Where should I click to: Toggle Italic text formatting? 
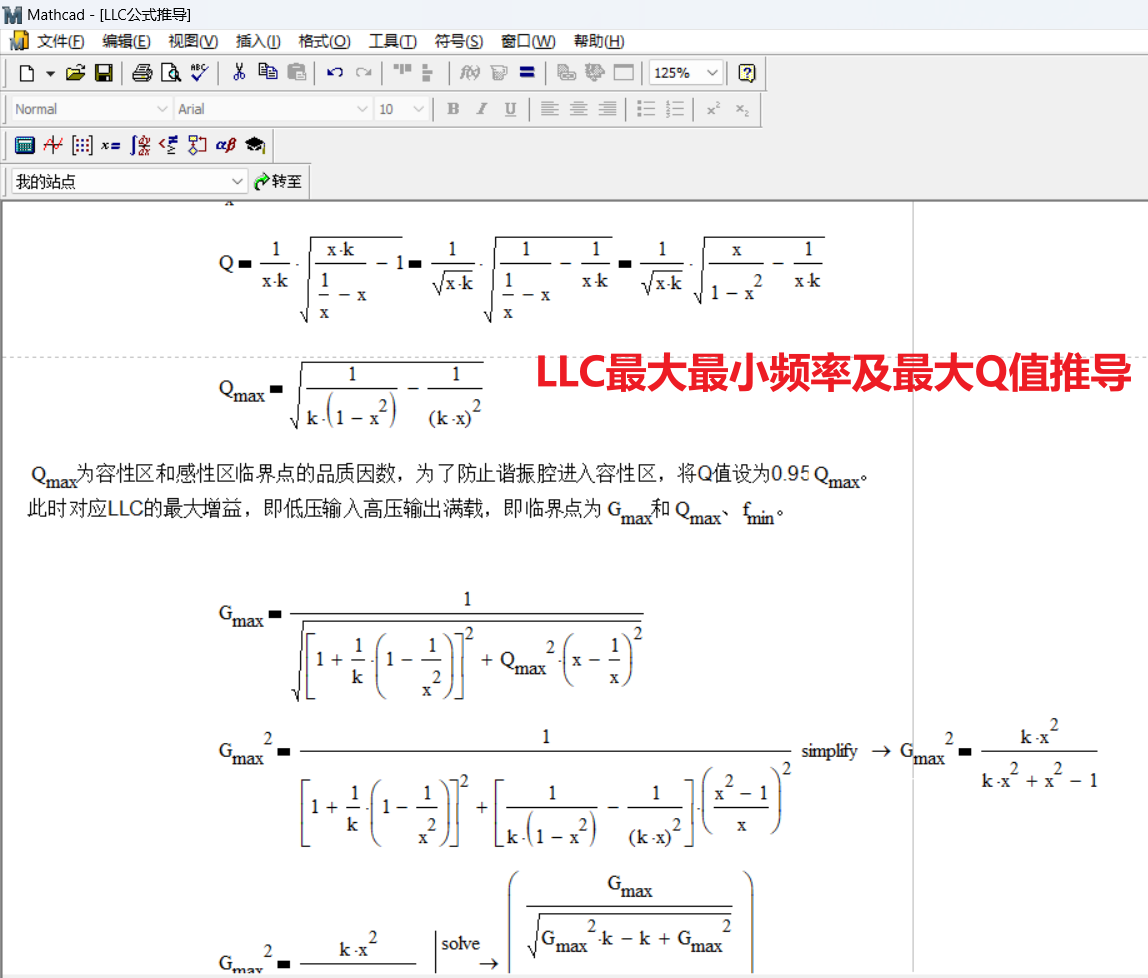pos(481,109)
